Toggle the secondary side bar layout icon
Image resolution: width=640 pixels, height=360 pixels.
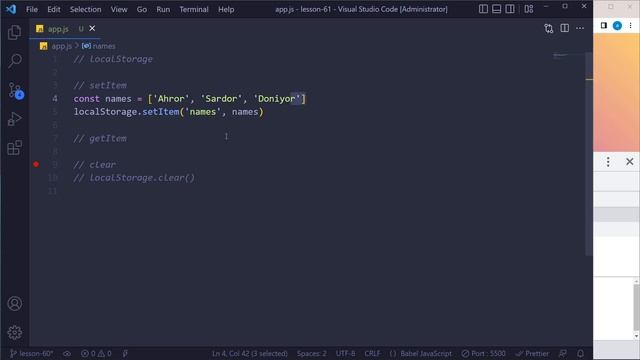(510, 9)
